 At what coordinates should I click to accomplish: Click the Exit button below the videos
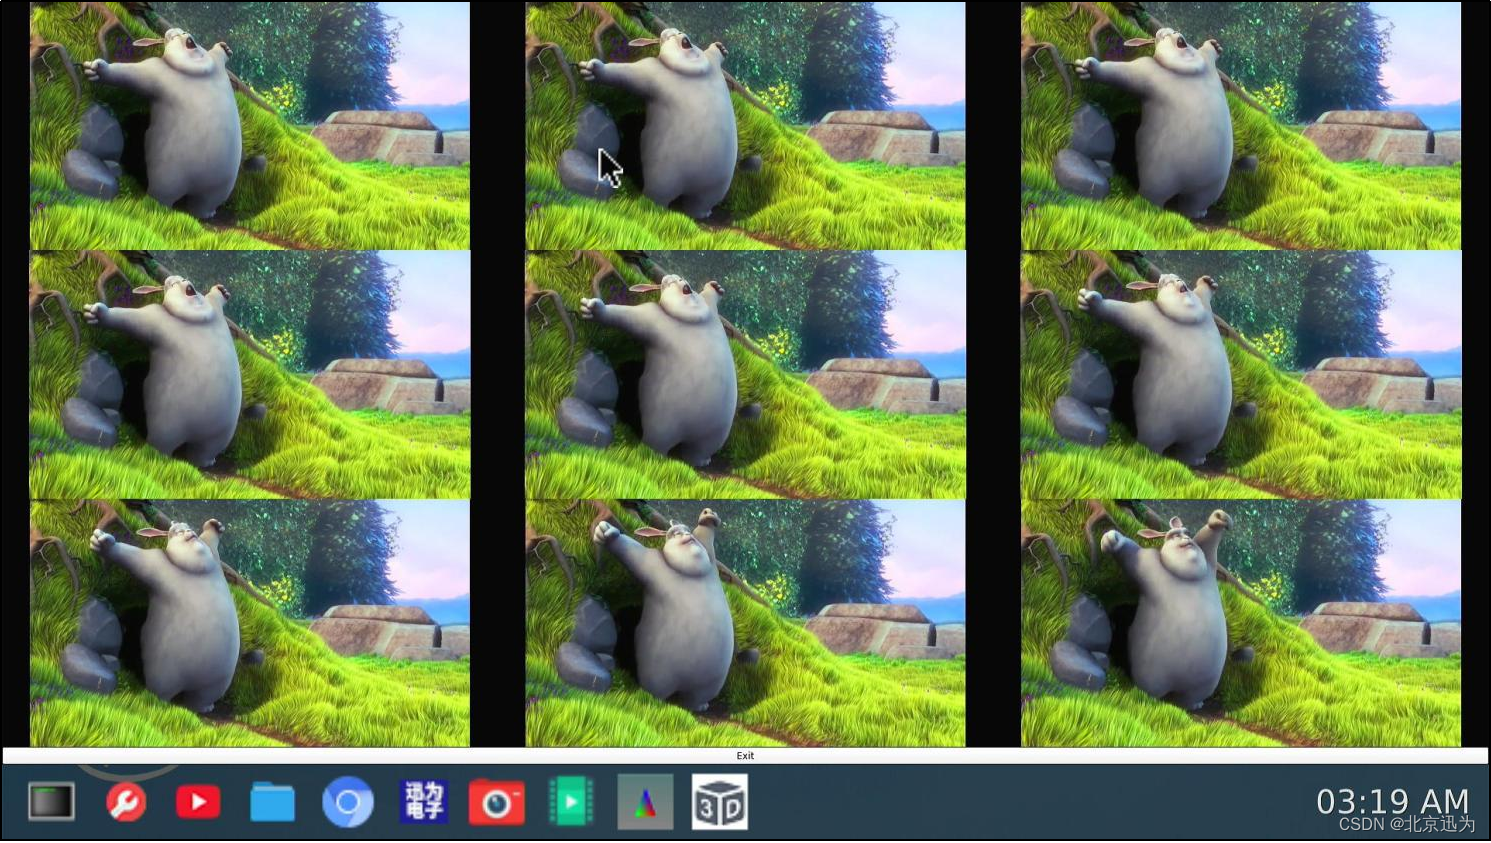pyautogui.click(x=745, y=756)
